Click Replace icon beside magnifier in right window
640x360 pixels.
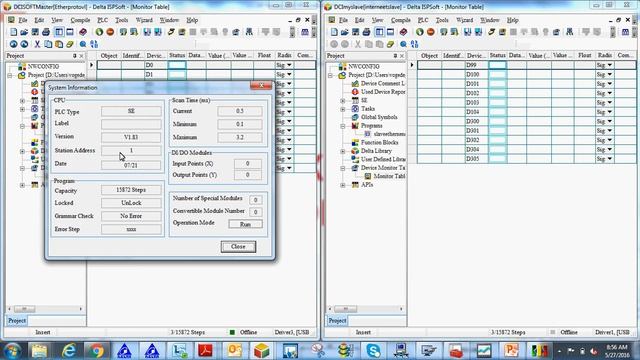pyautogui.click(x=415, y=44)
